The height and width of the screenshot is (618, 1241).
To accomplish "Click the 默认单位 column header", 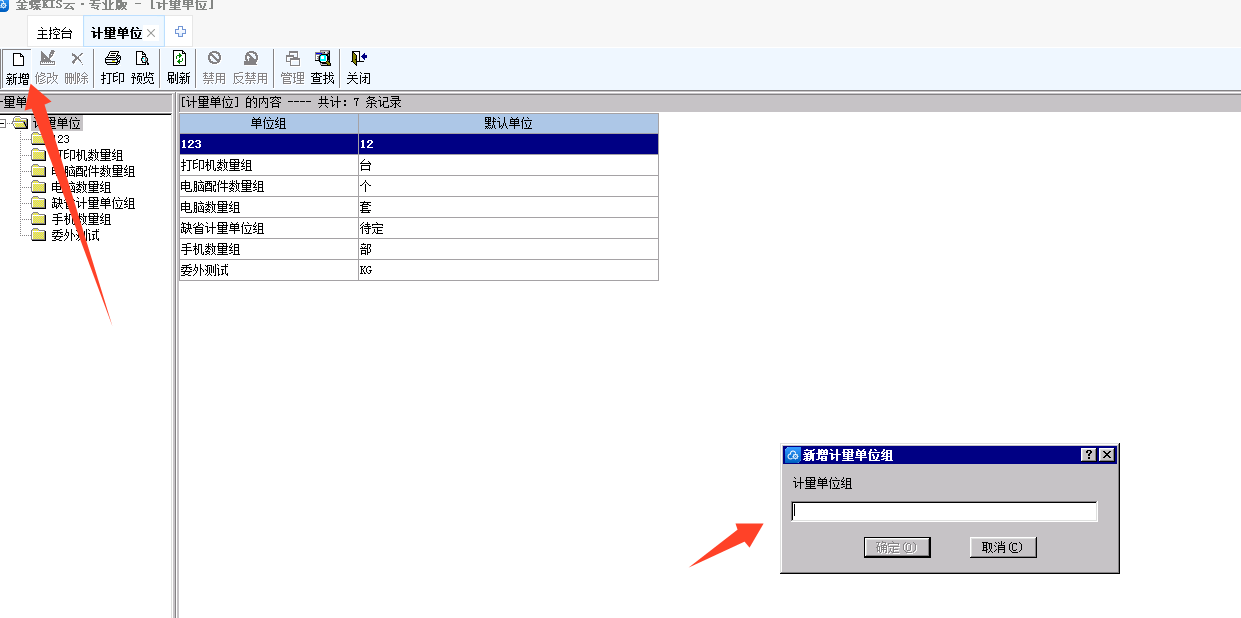I will coord(508,123).
